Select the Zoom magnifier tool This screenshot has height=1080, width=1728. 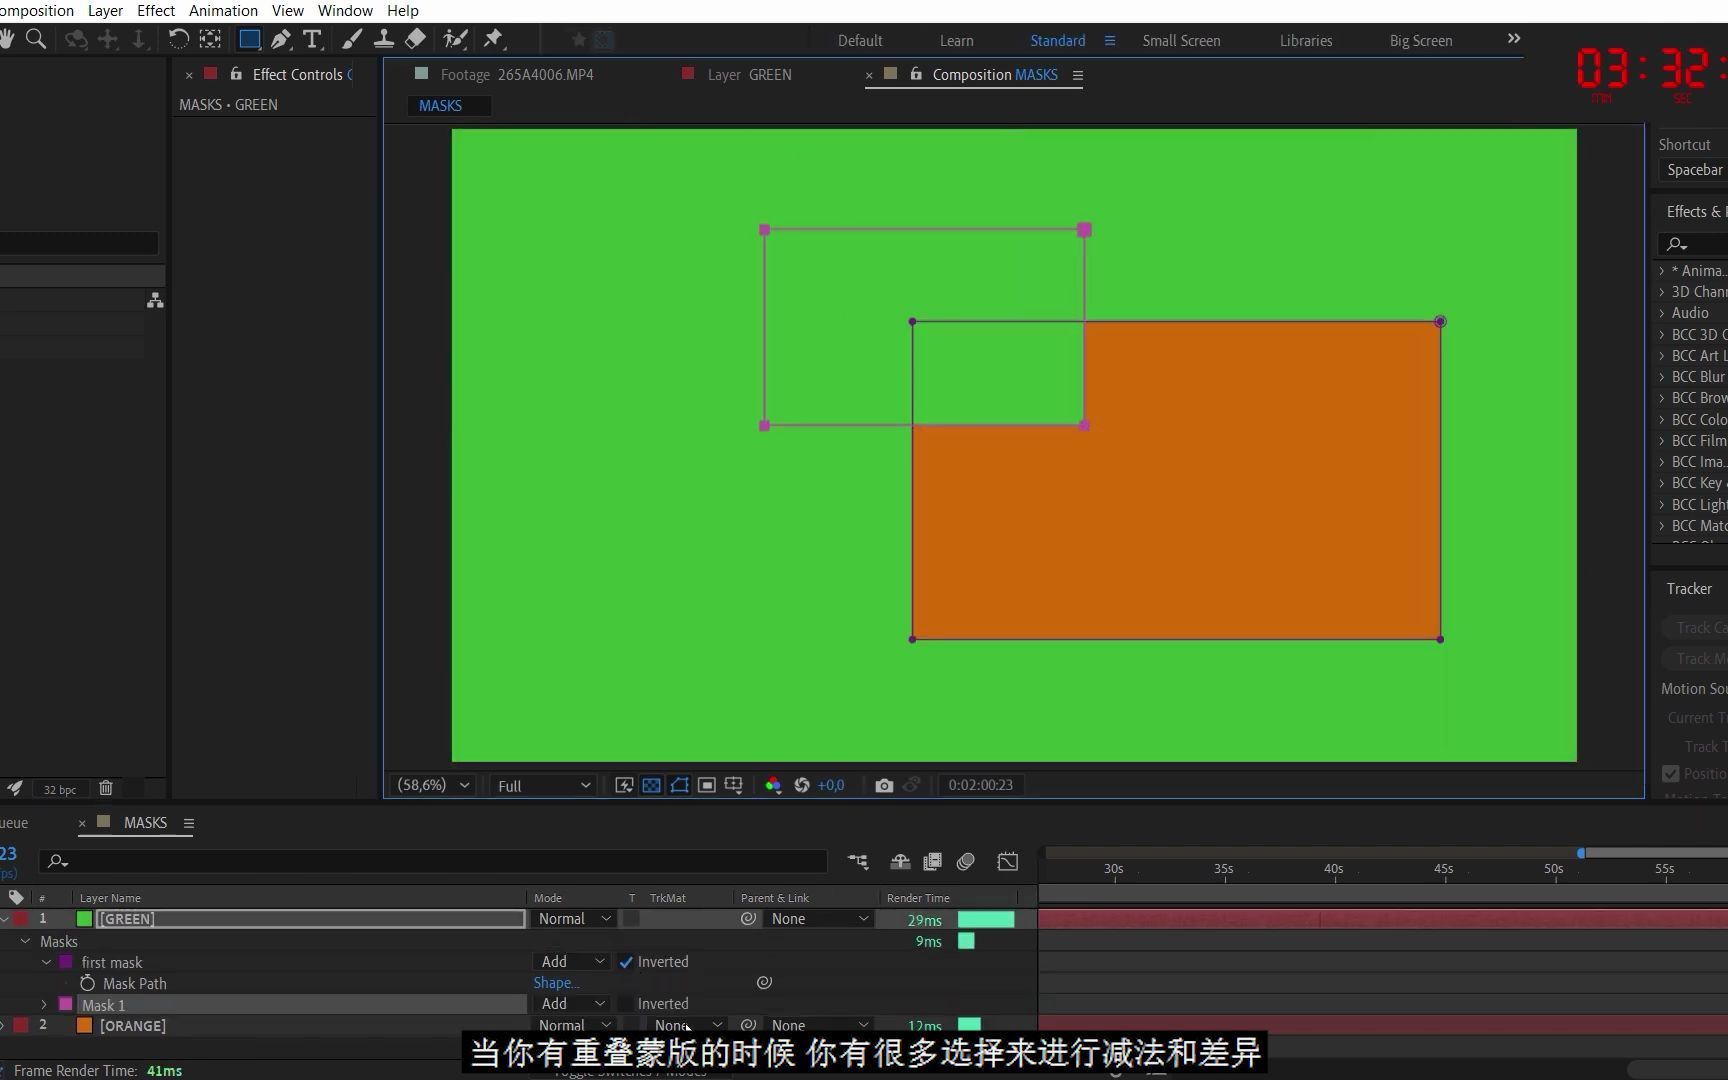click(x=36, y=39)
